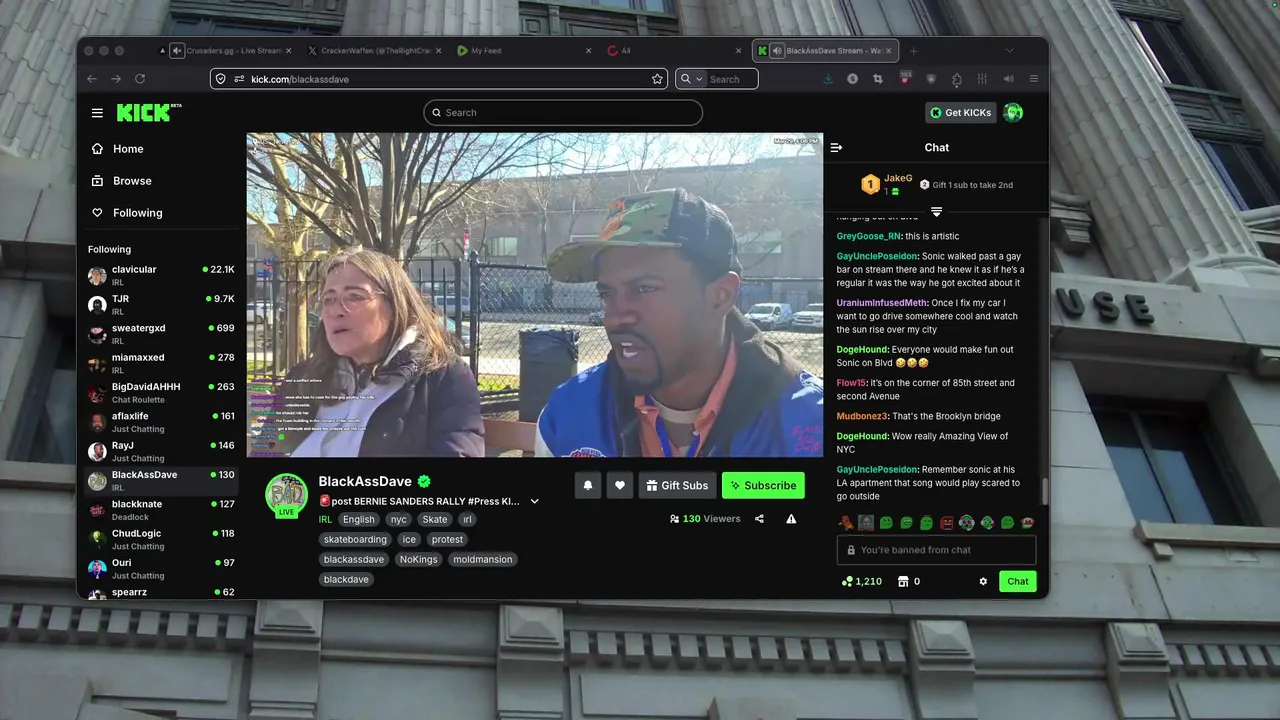Open the browser application menu
The width and height of the screenshot is (1280, 720).
[1033, 79]
